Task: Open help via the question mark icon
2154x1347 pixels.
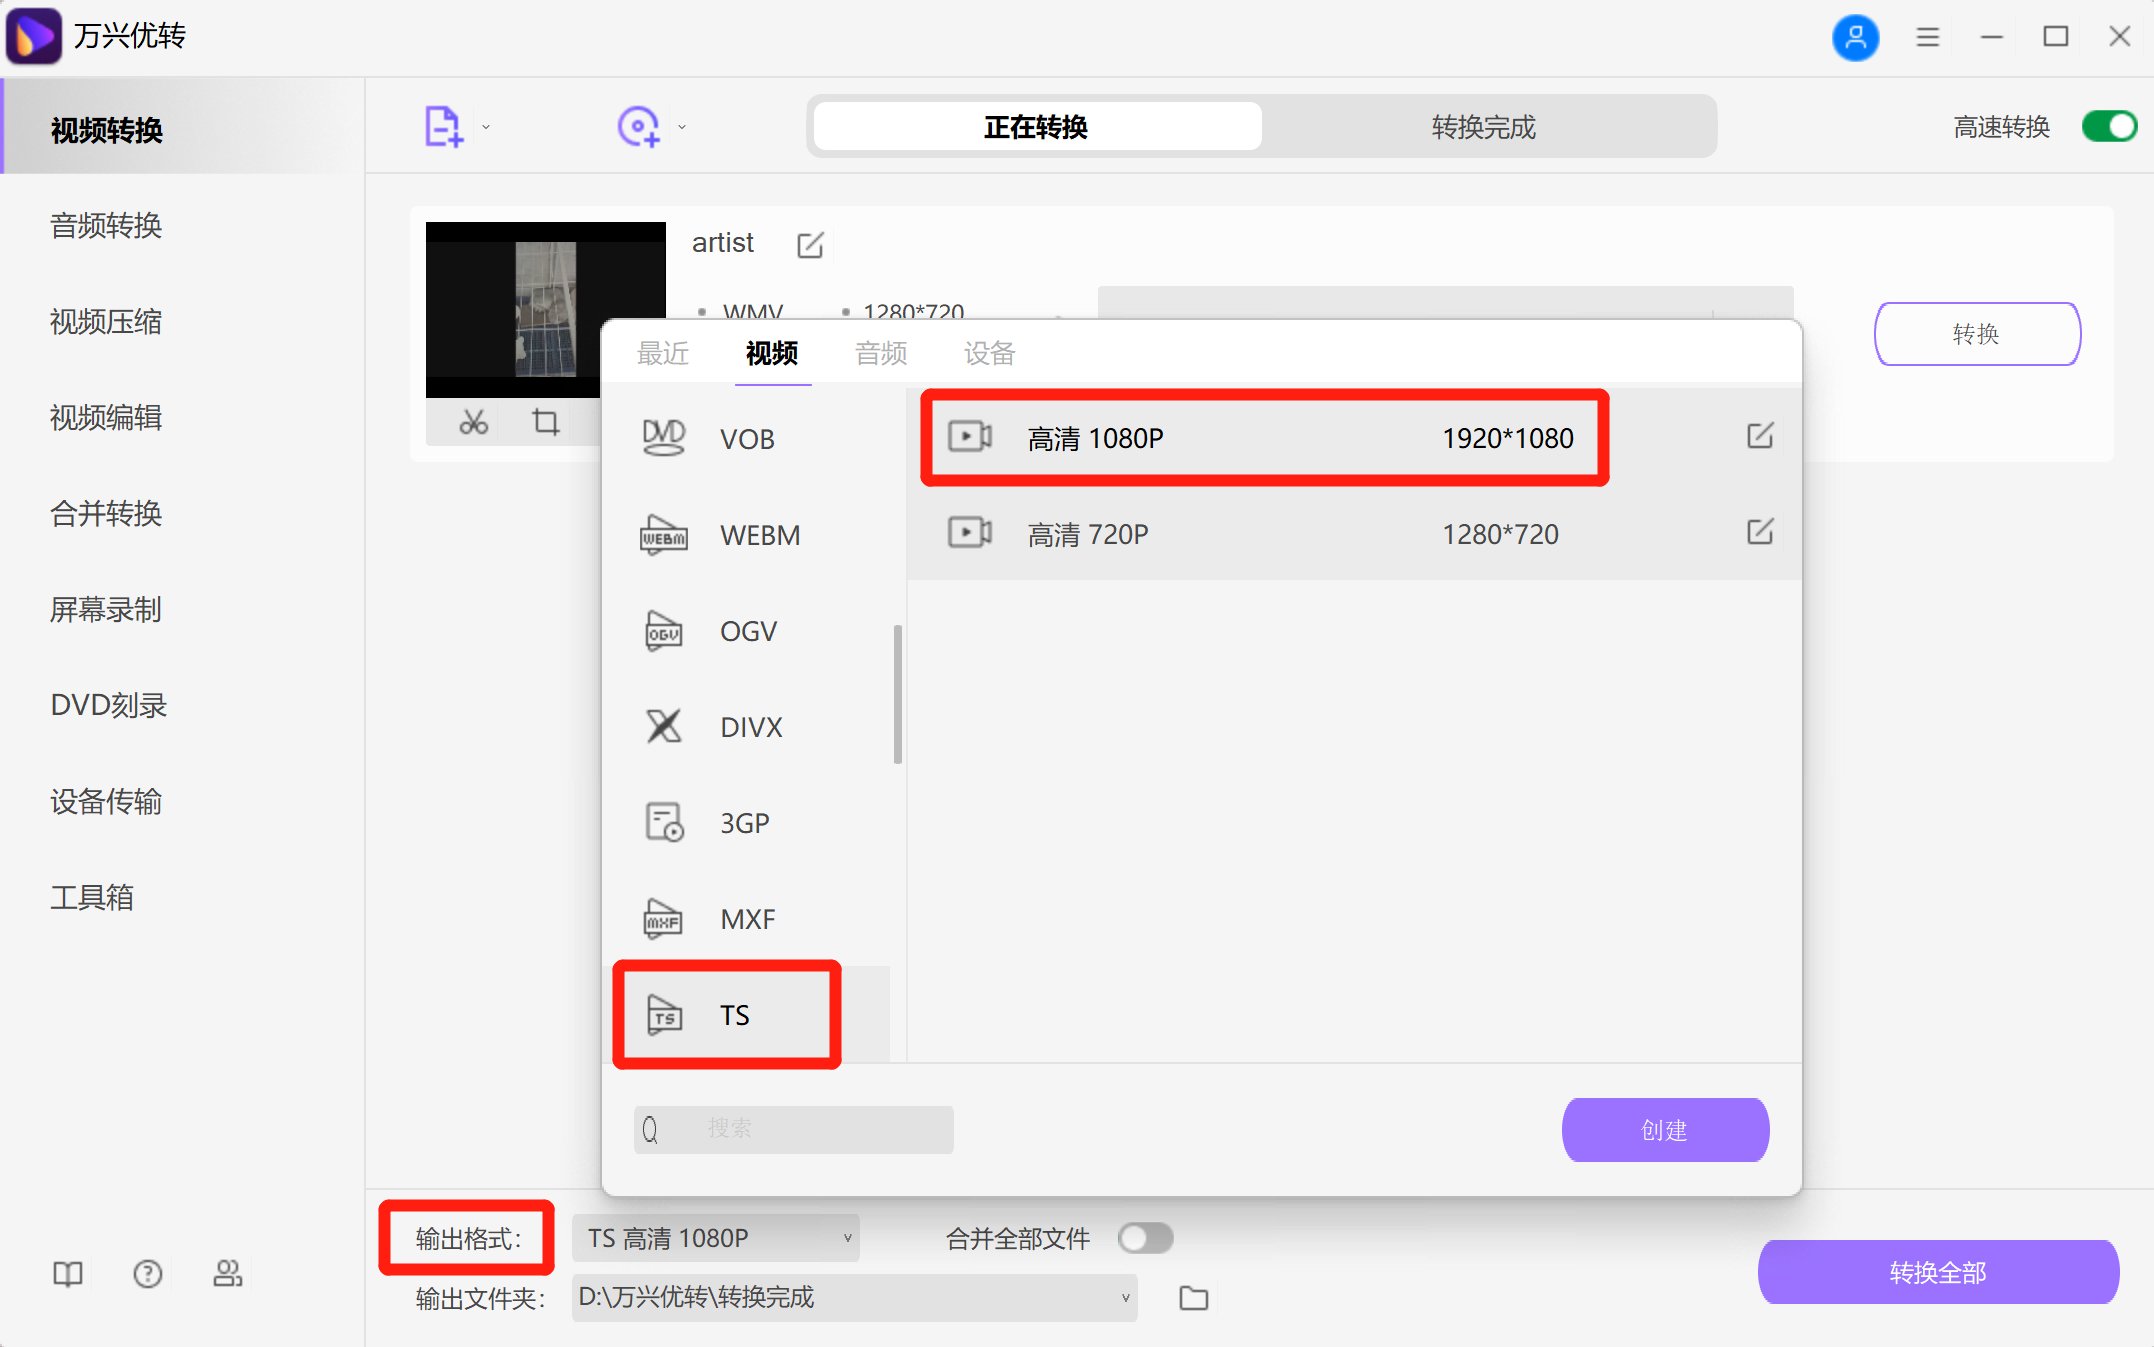Action: 147,1273
